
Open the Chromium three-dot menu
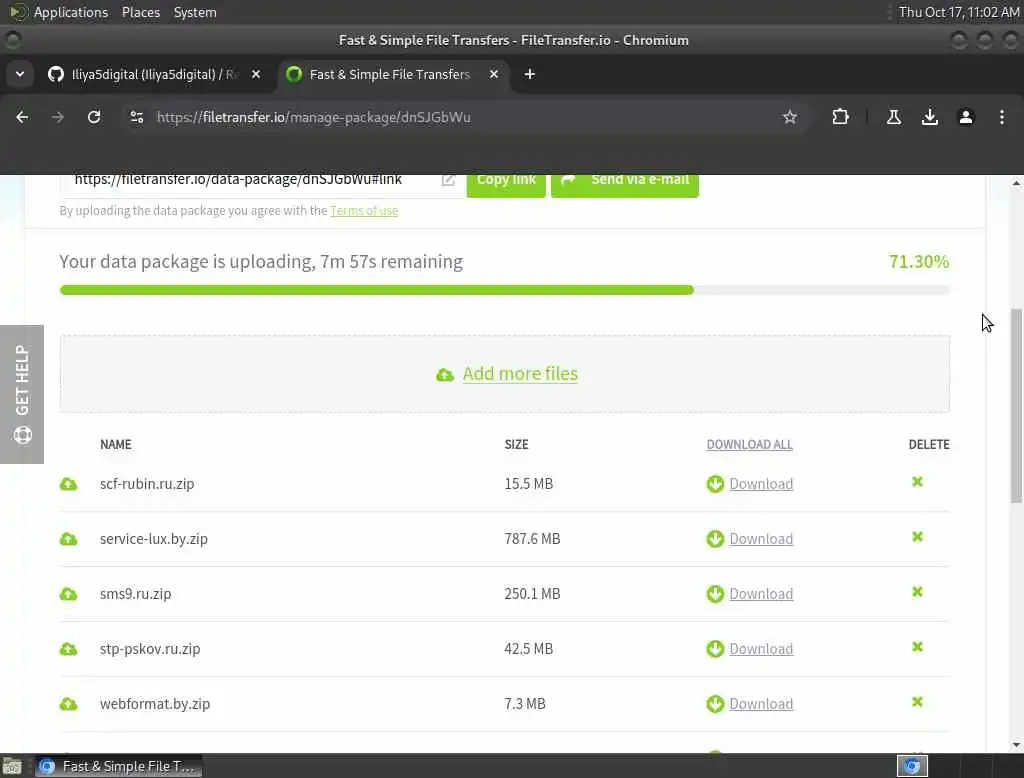(x=1002, y=117)
